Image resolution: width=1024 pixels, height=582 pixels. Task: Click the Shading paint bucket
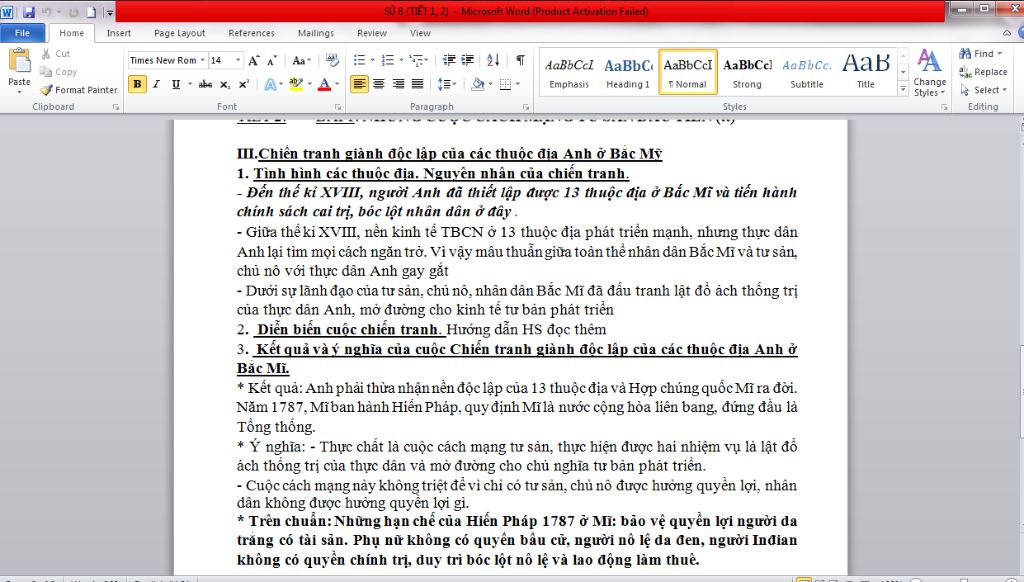tap(478, 84)
